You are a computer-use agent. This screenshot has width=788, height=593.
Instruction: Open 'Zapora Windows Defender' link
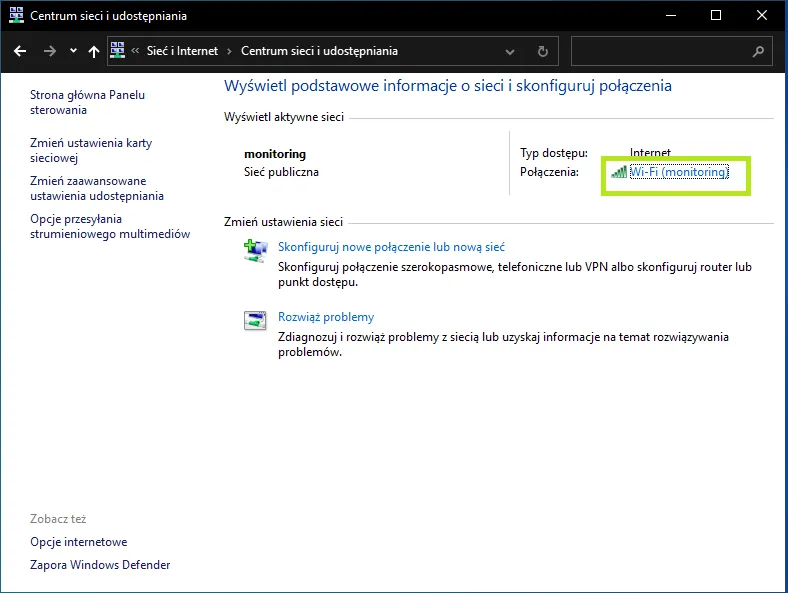(100, 565)
